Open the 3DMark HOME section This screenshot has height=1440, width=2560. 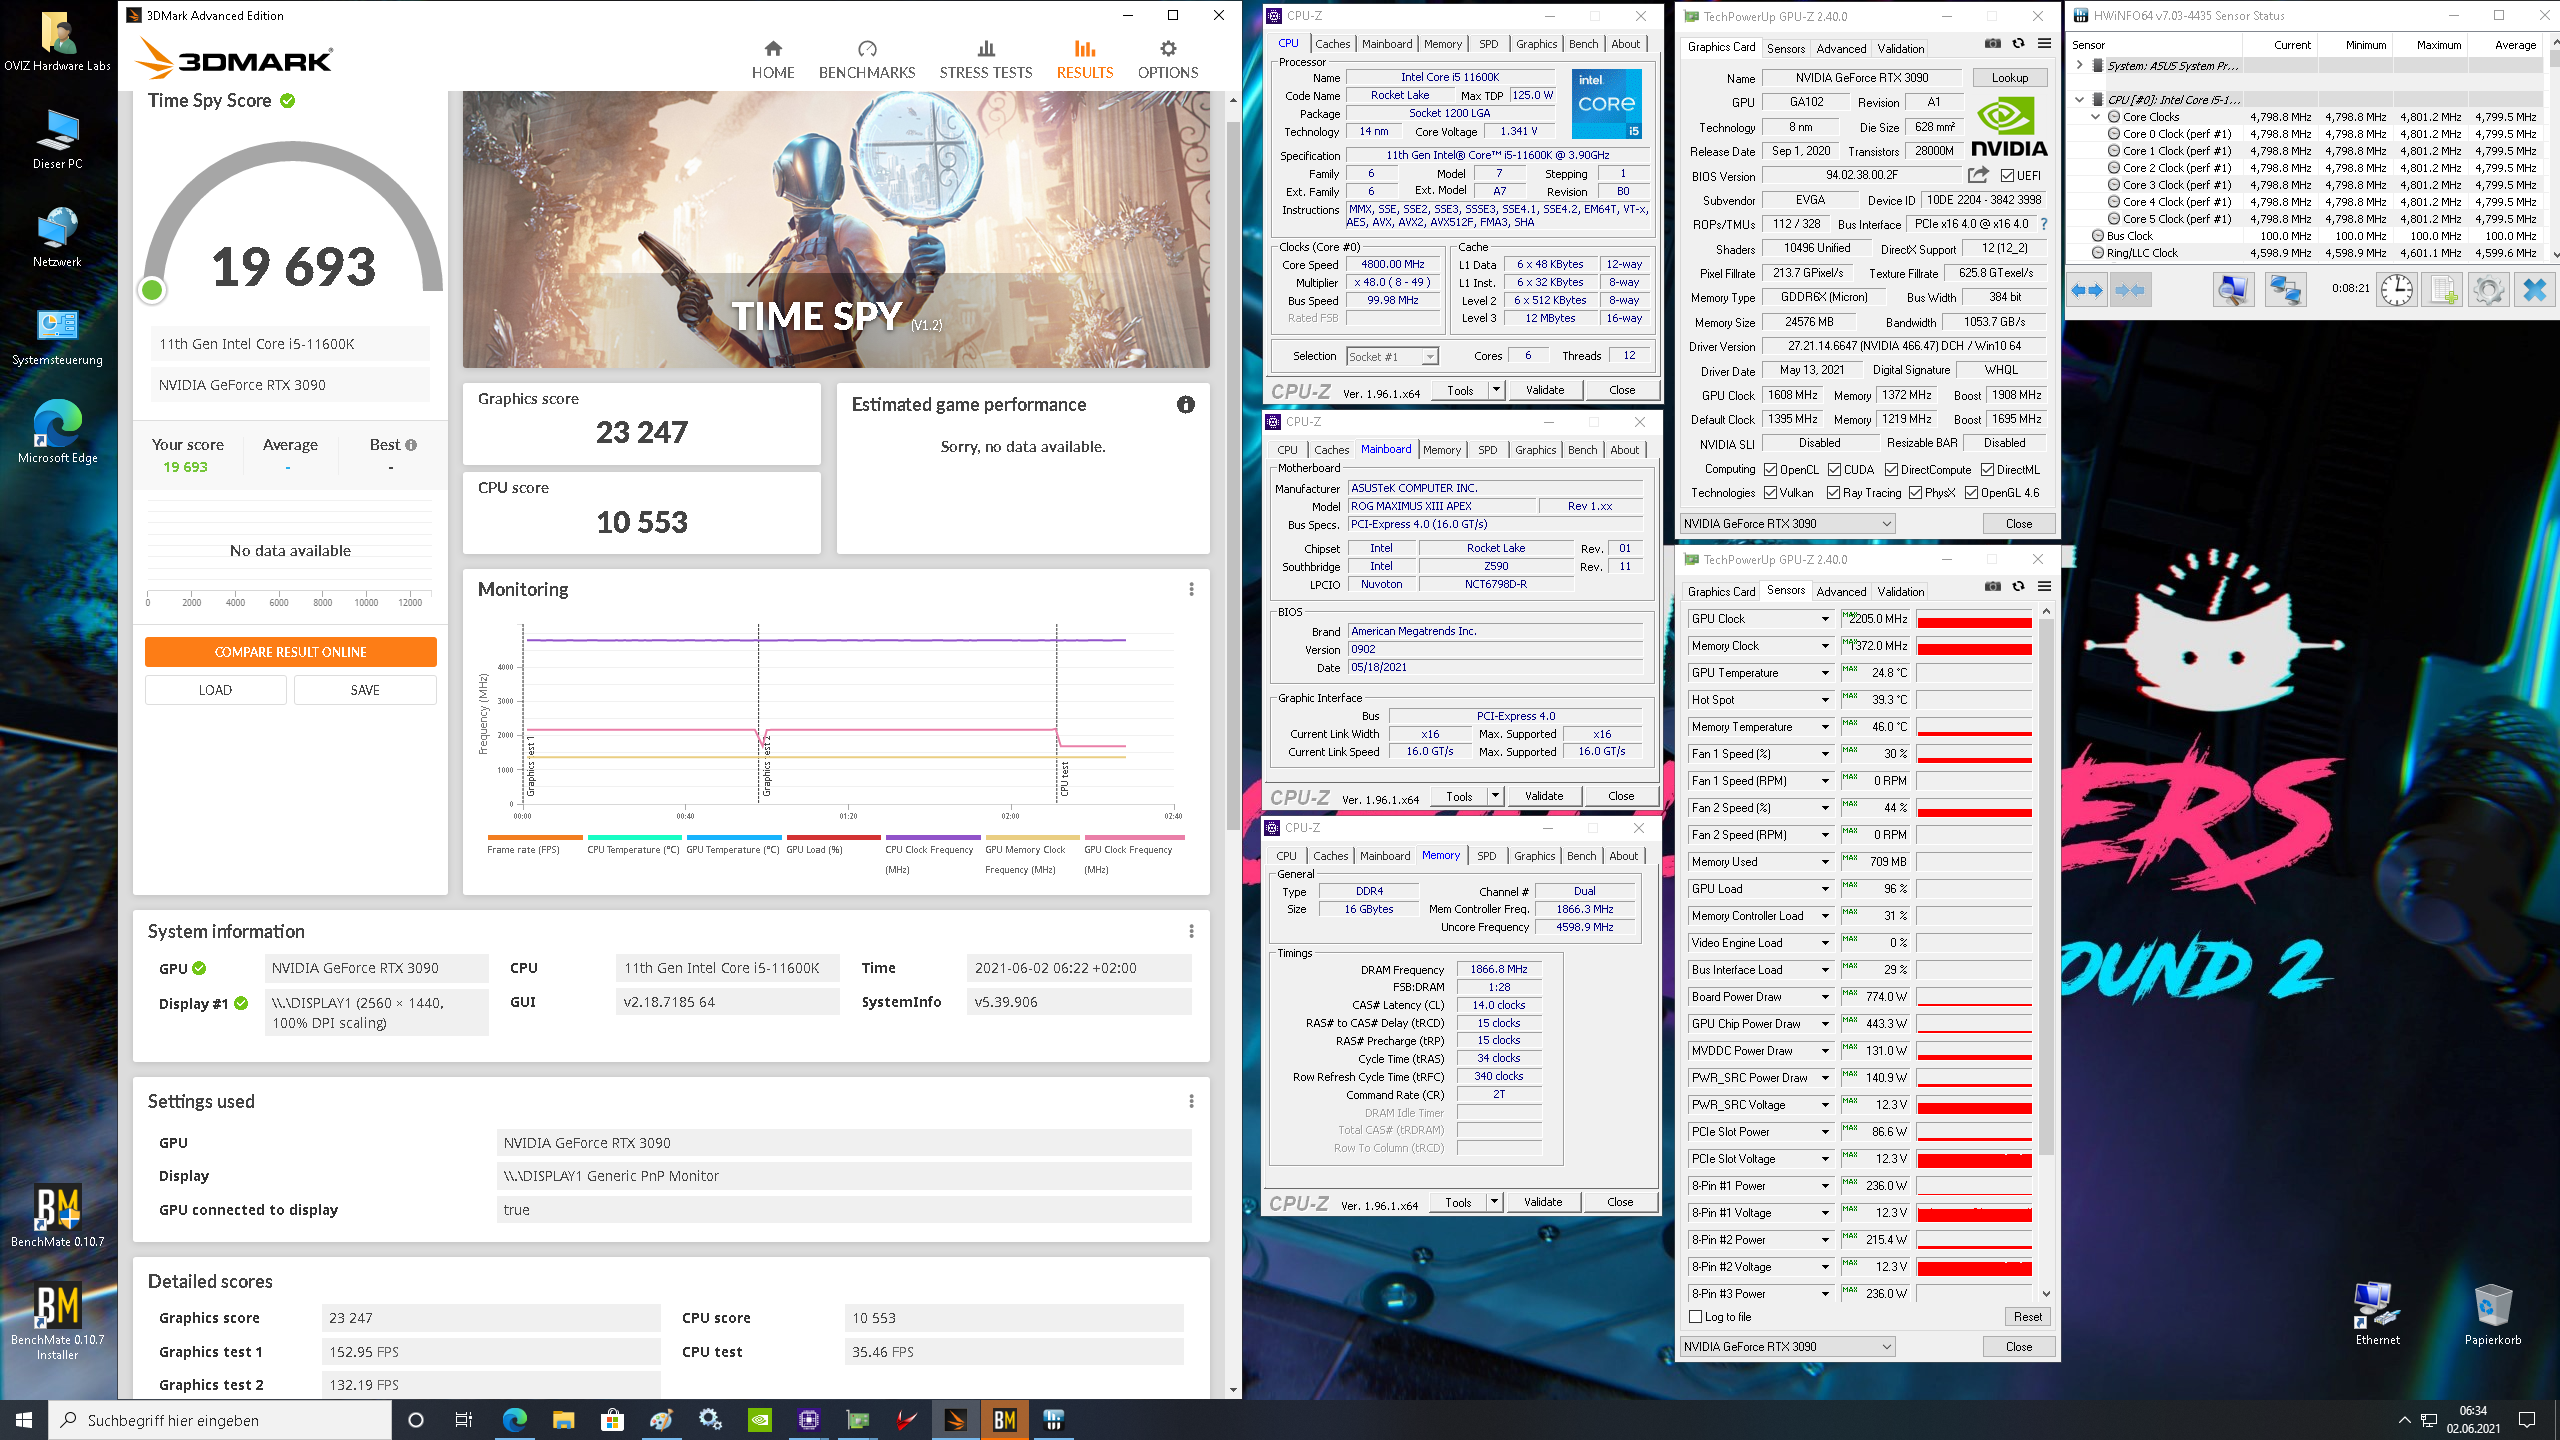point(773,60)
